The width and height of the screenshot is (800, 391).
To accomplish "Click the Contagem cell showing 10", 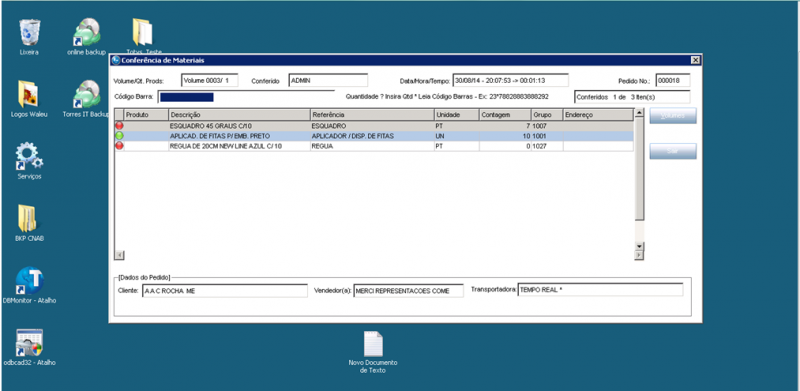I will (x=505, y=136).
